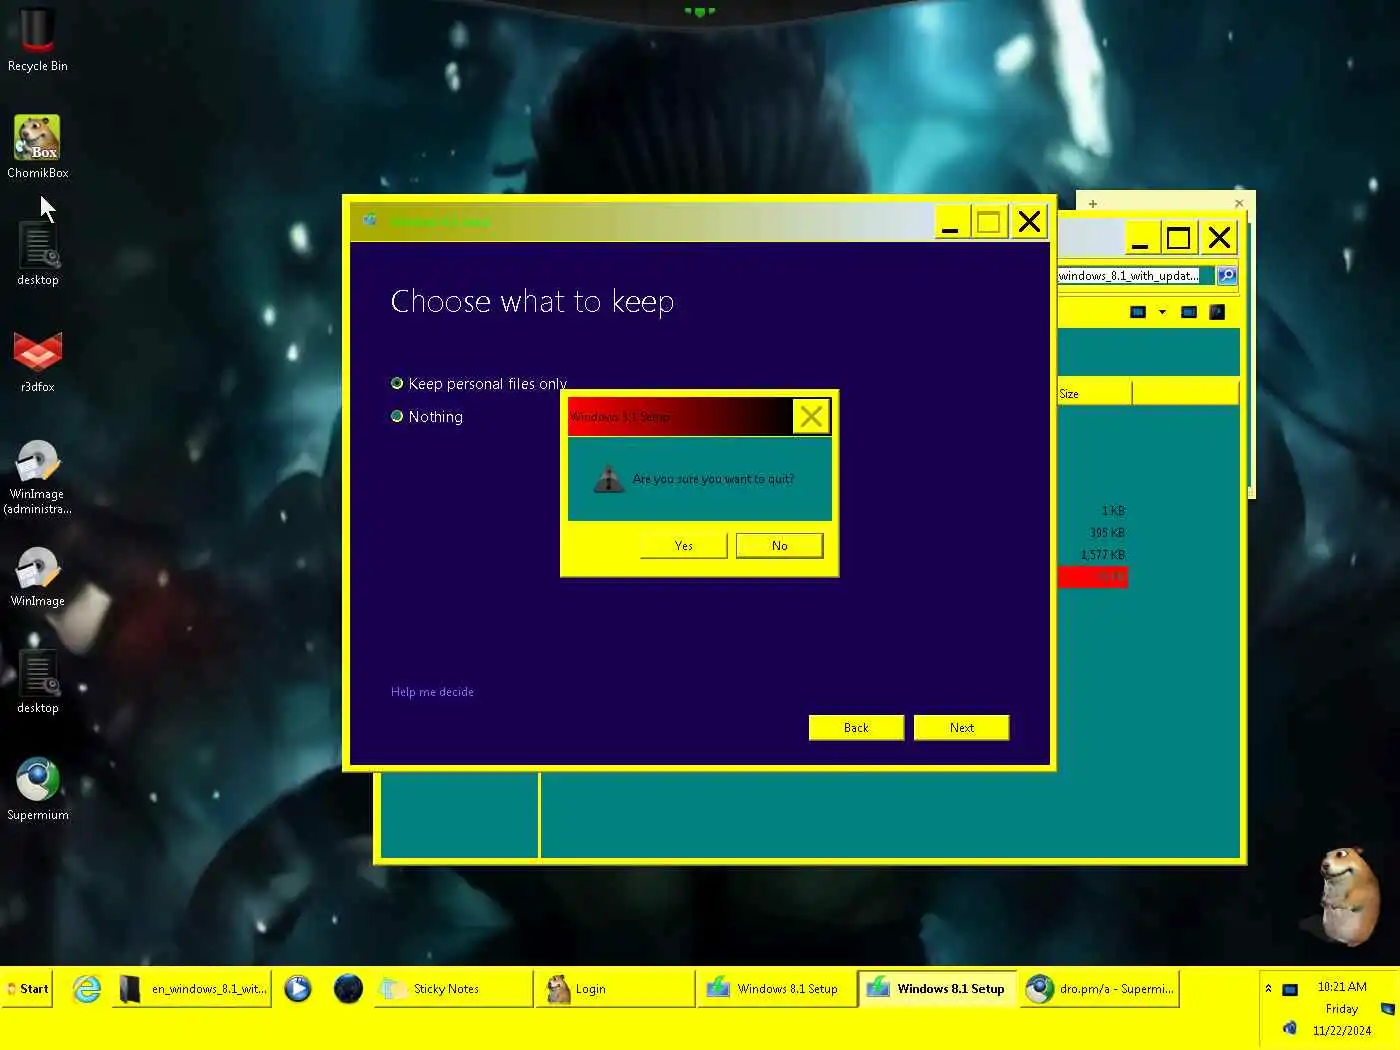1400x1050 pixels.
Task: Click the Start button
Action: (x=27, y=988)
